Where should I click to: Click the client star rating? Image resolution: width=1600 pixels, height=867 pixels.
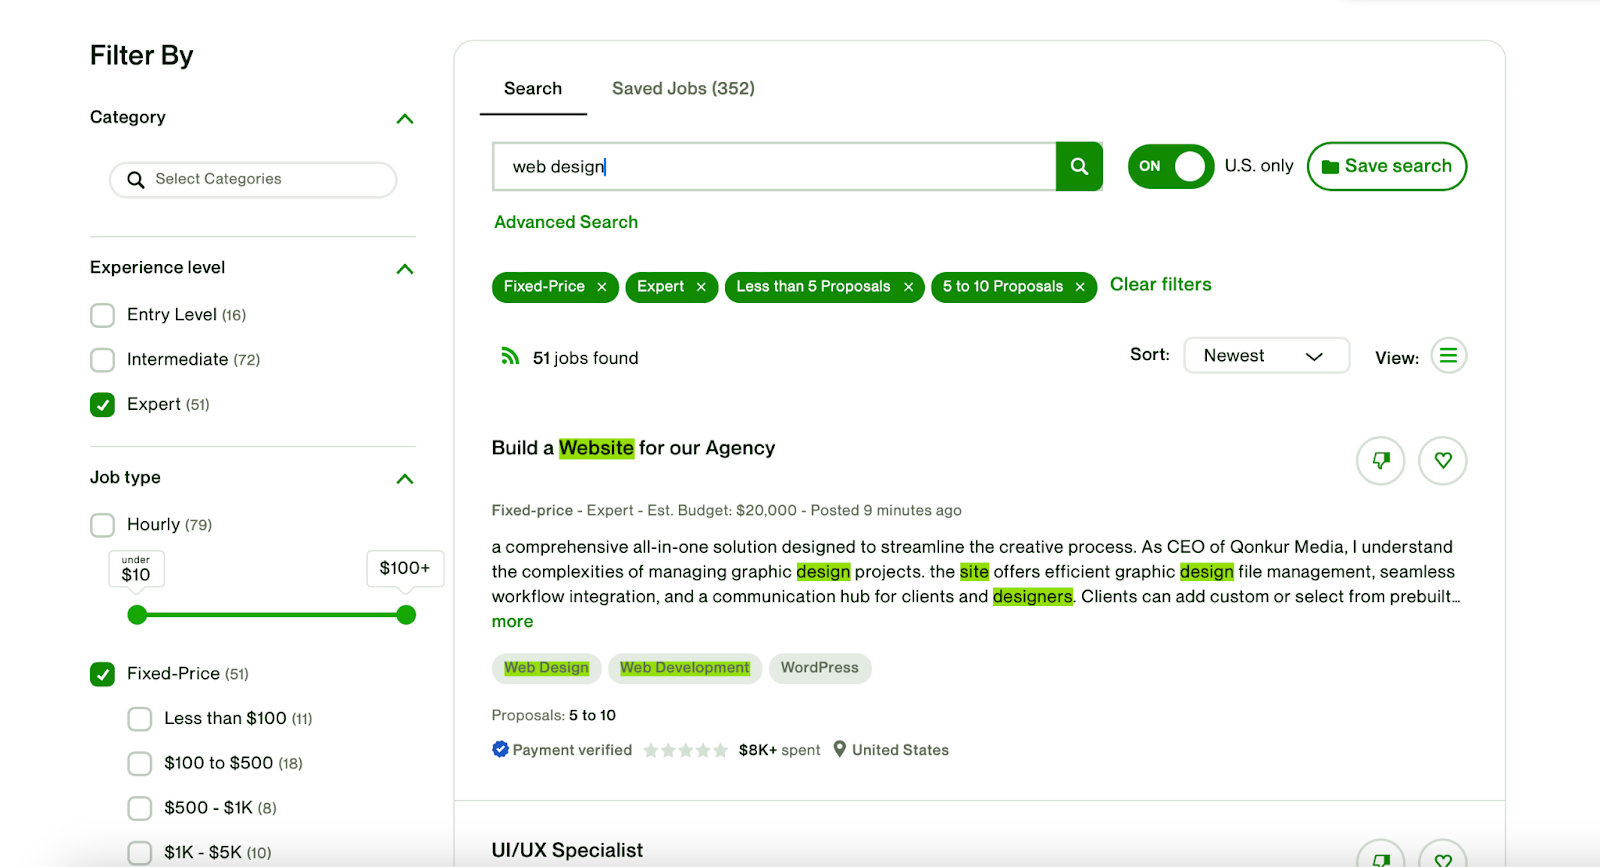point(685,750)
